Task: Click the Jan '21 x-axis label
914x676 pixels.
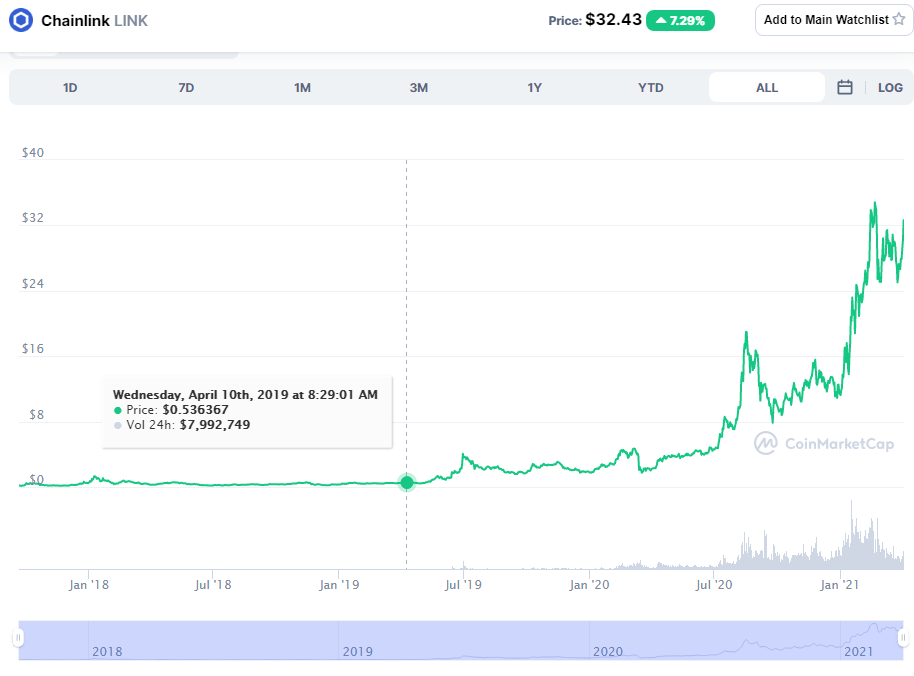Action: 839,585
